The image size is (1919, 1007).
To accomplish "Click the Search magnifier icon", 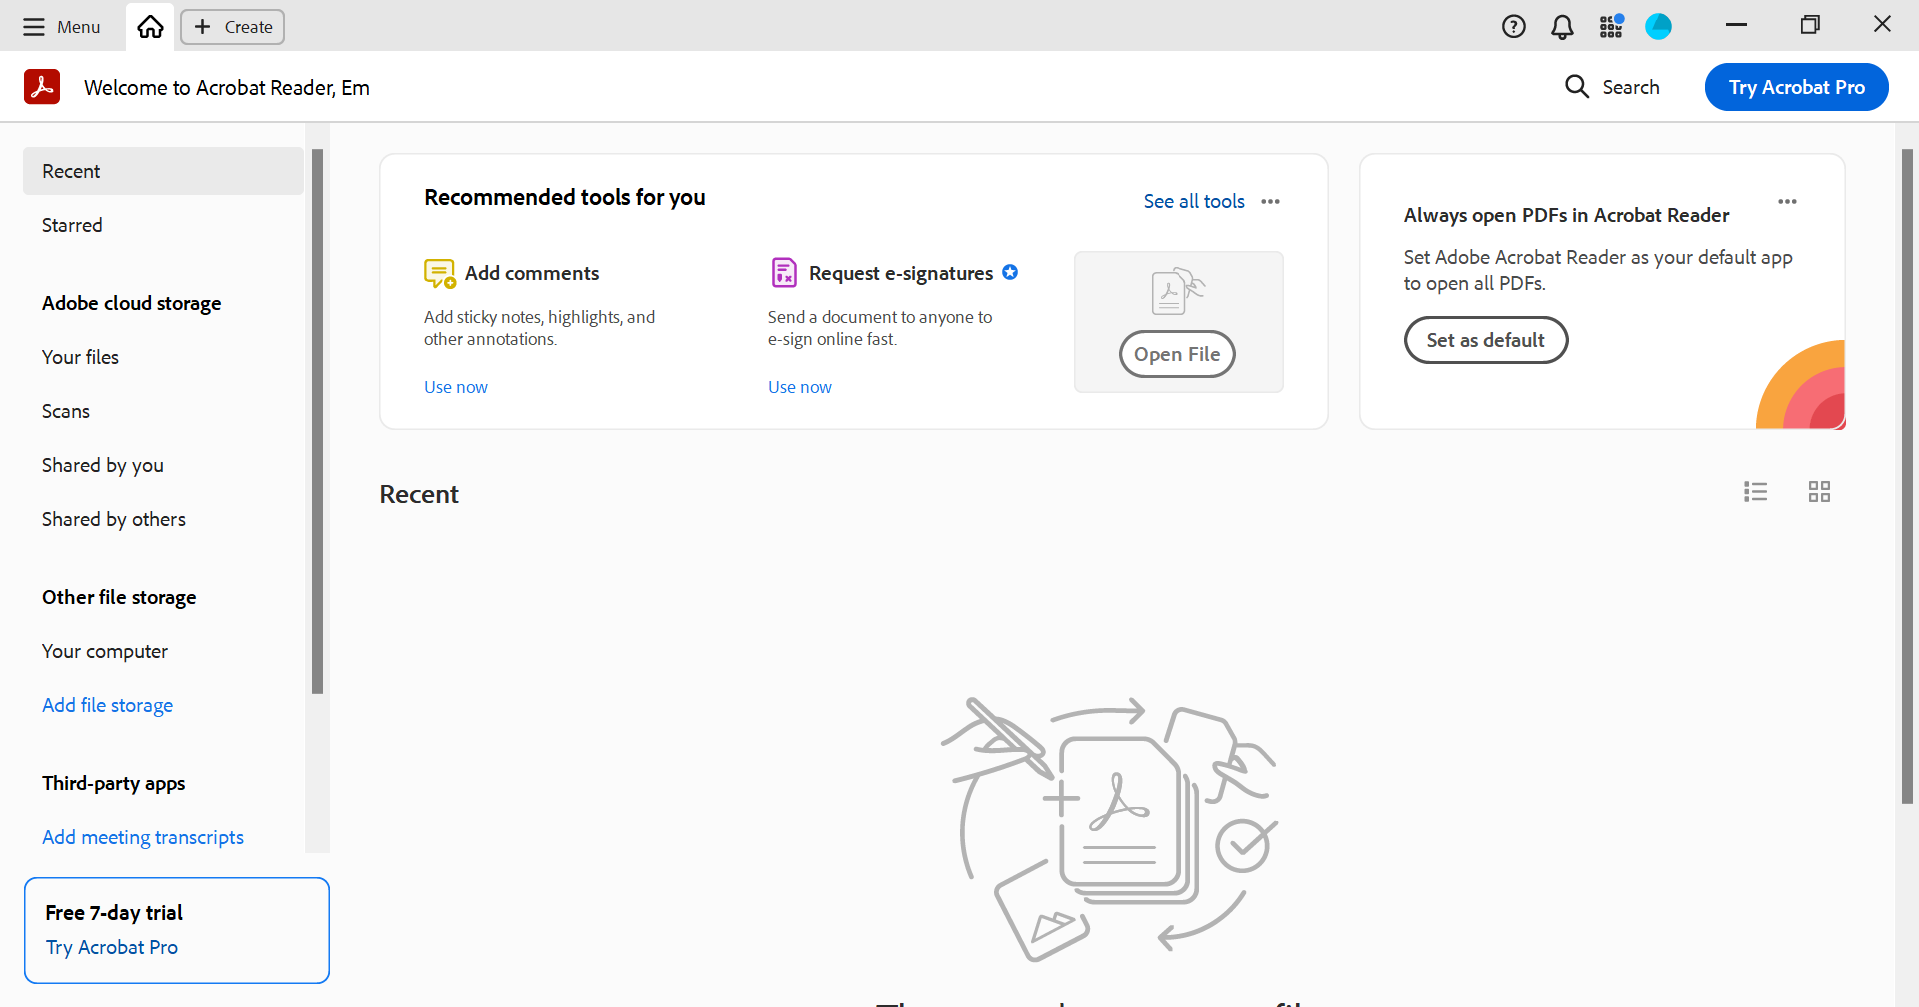I will point(1576,87).
